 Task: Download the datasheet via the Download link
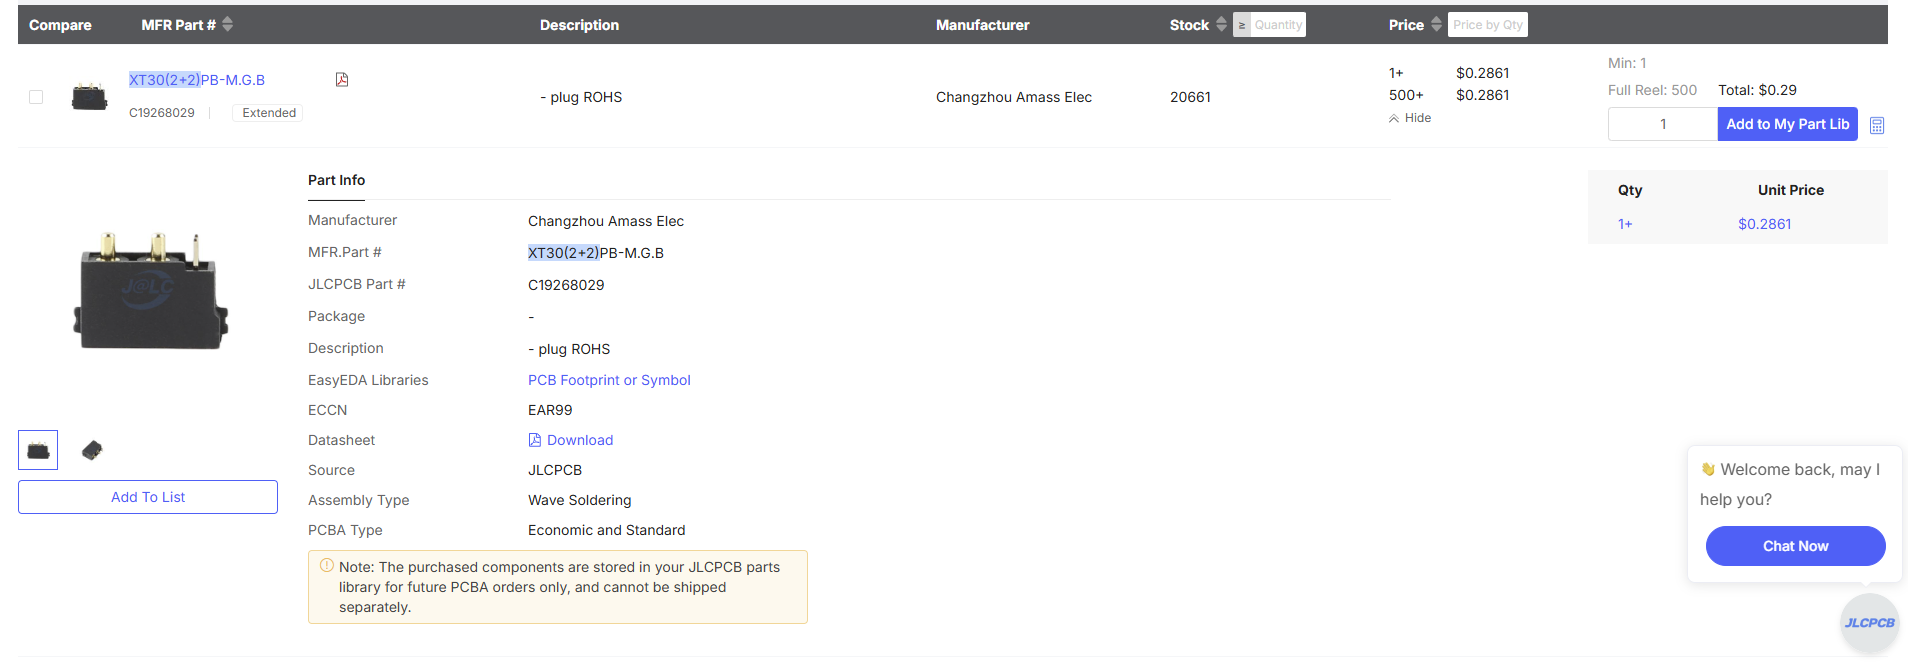[571, 440]
